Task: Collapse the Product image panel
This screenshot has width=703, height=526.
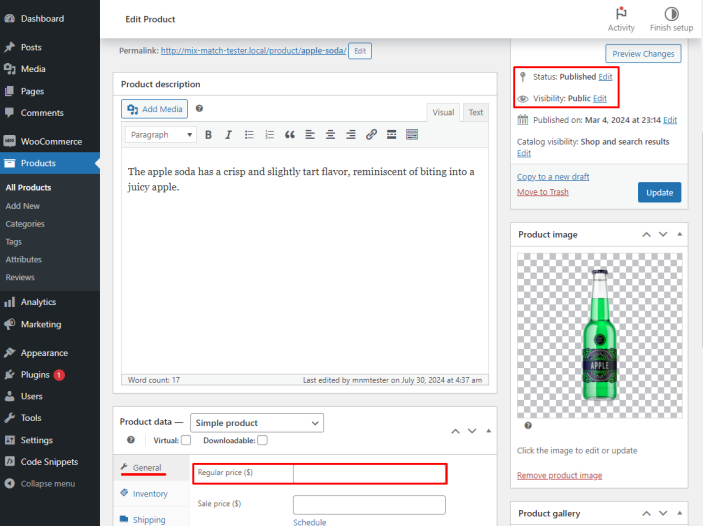Action: point(680,235)
